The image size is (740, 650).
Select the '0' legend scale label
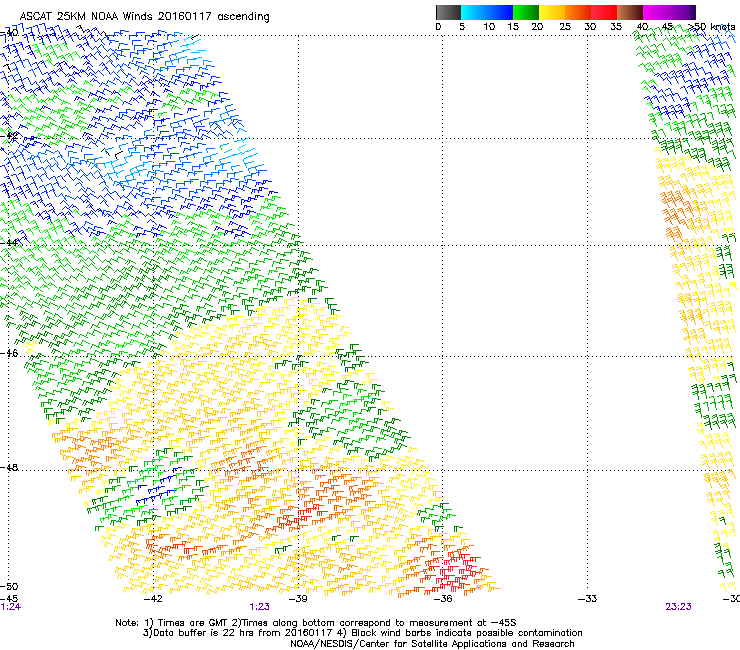[x=438, y=27]
